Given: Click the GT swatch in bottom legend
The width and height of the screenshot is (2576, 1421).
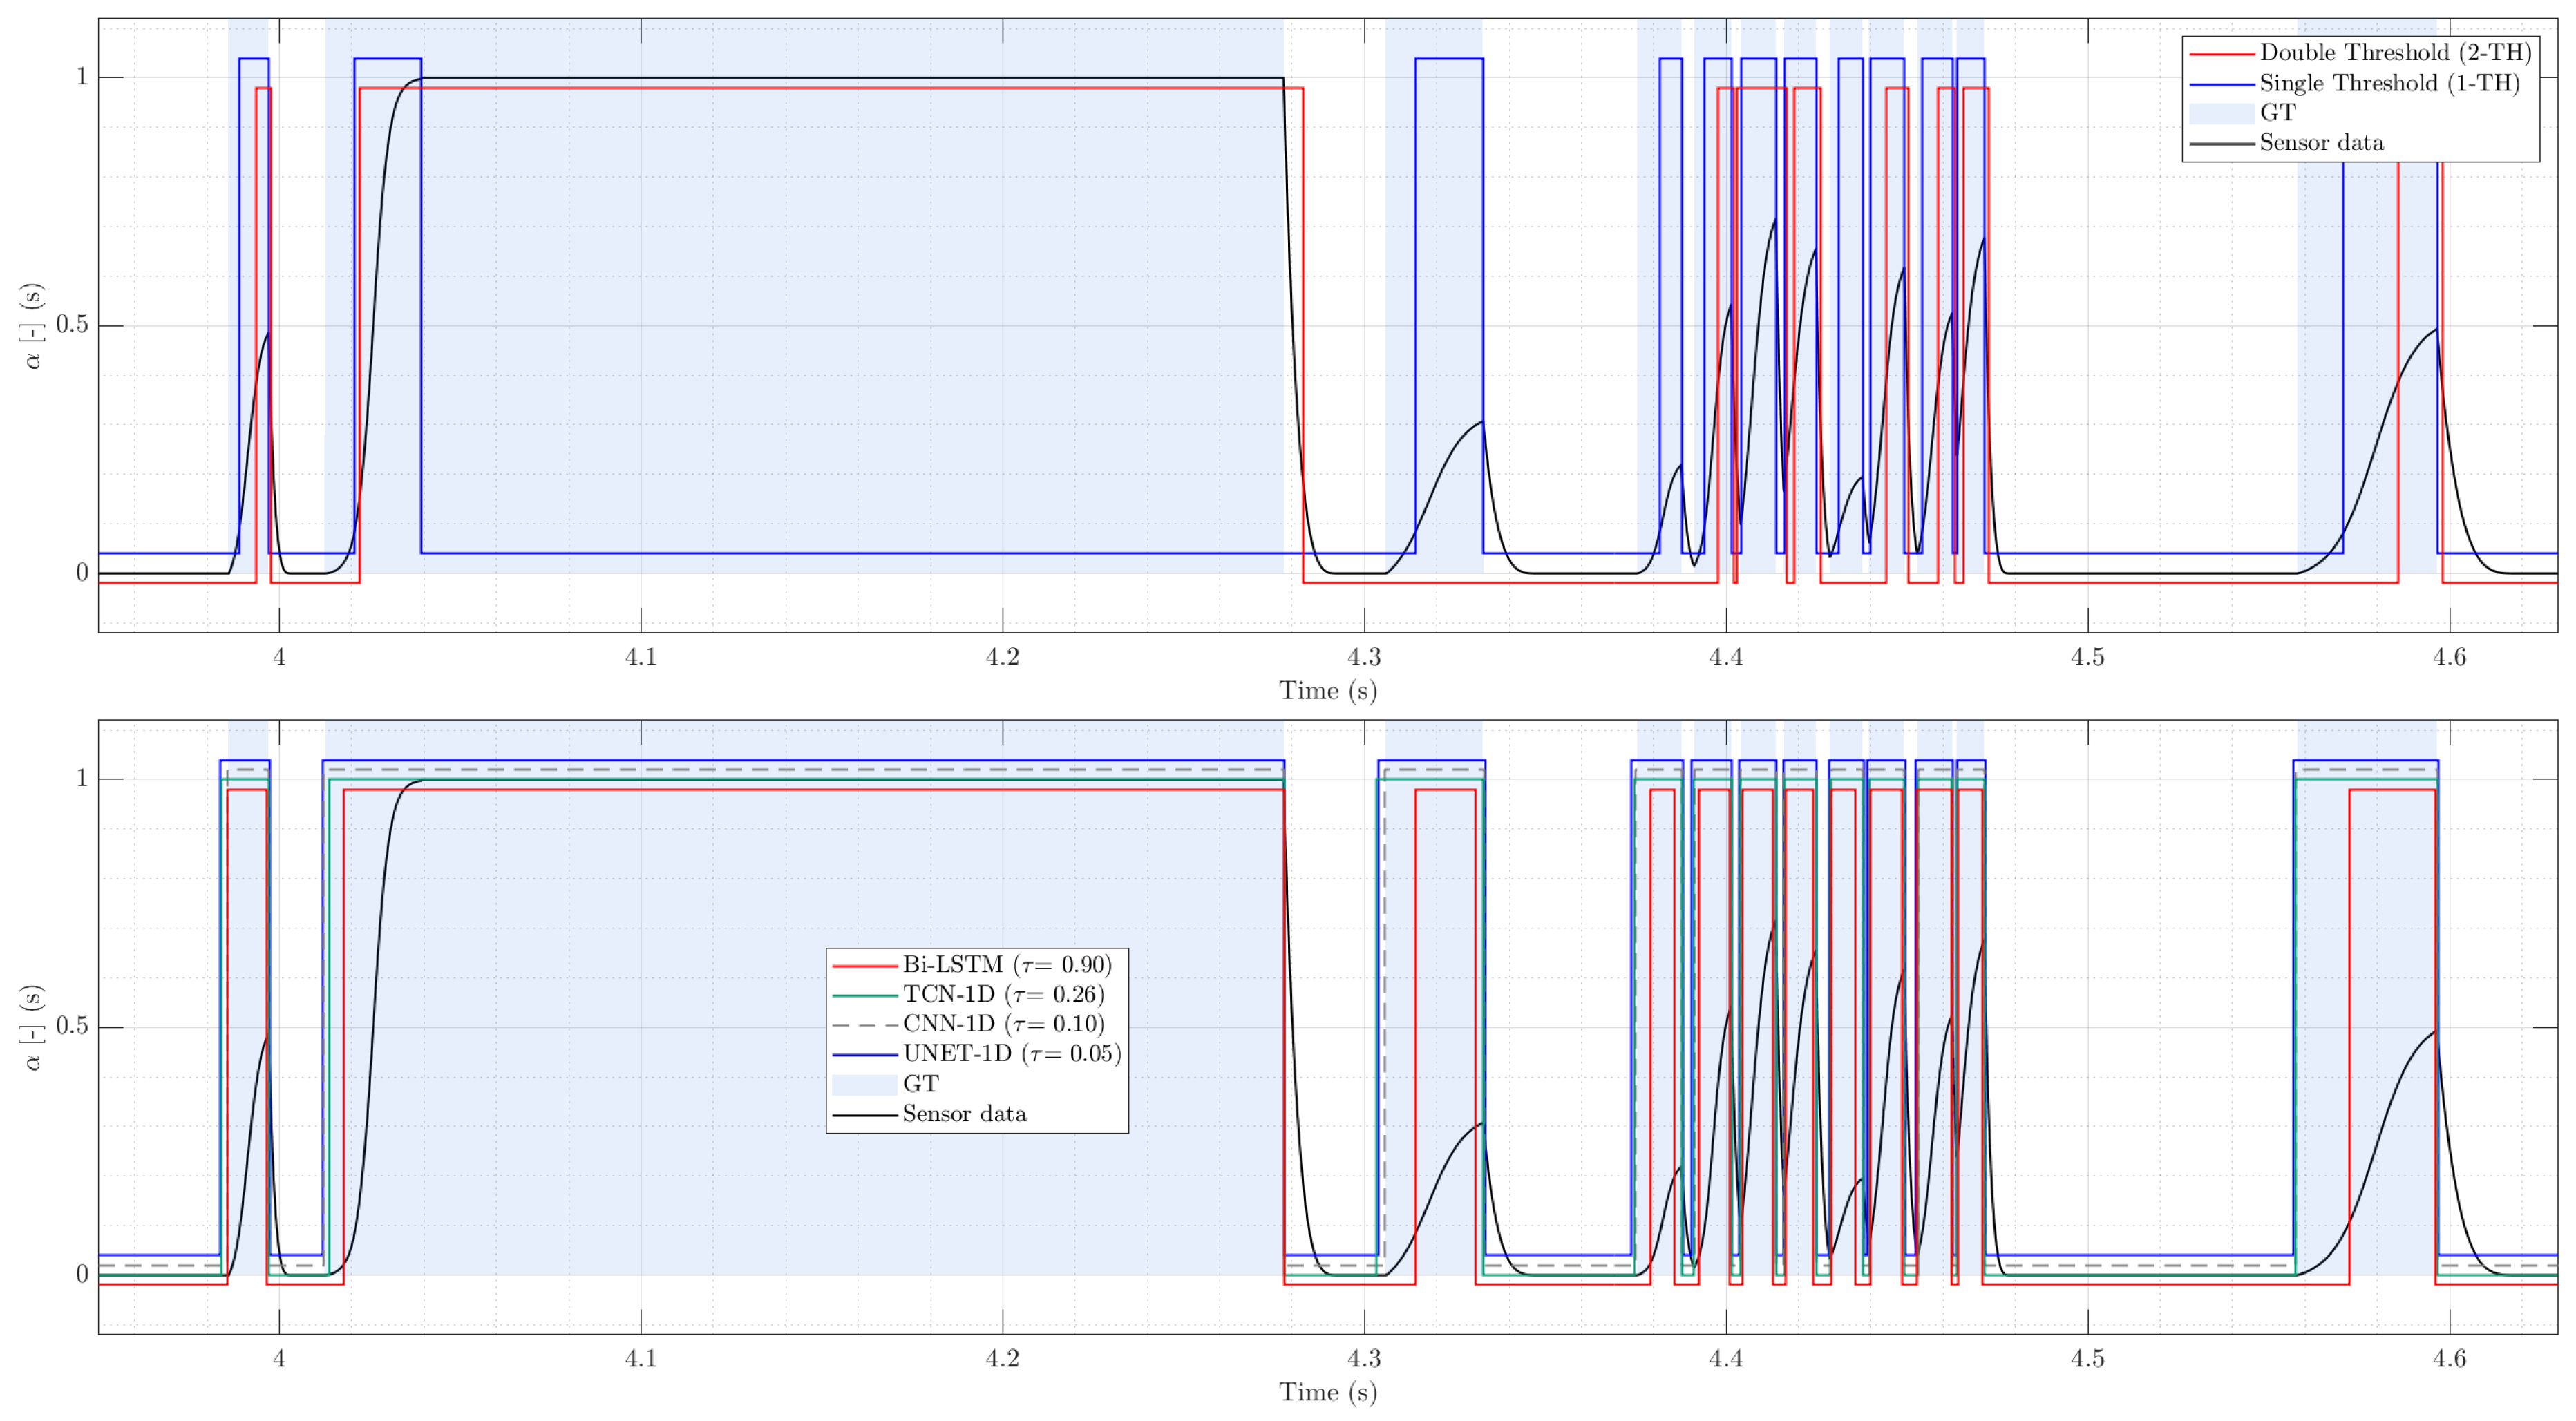Looking at the screenshot, I should click(864, 1084).
